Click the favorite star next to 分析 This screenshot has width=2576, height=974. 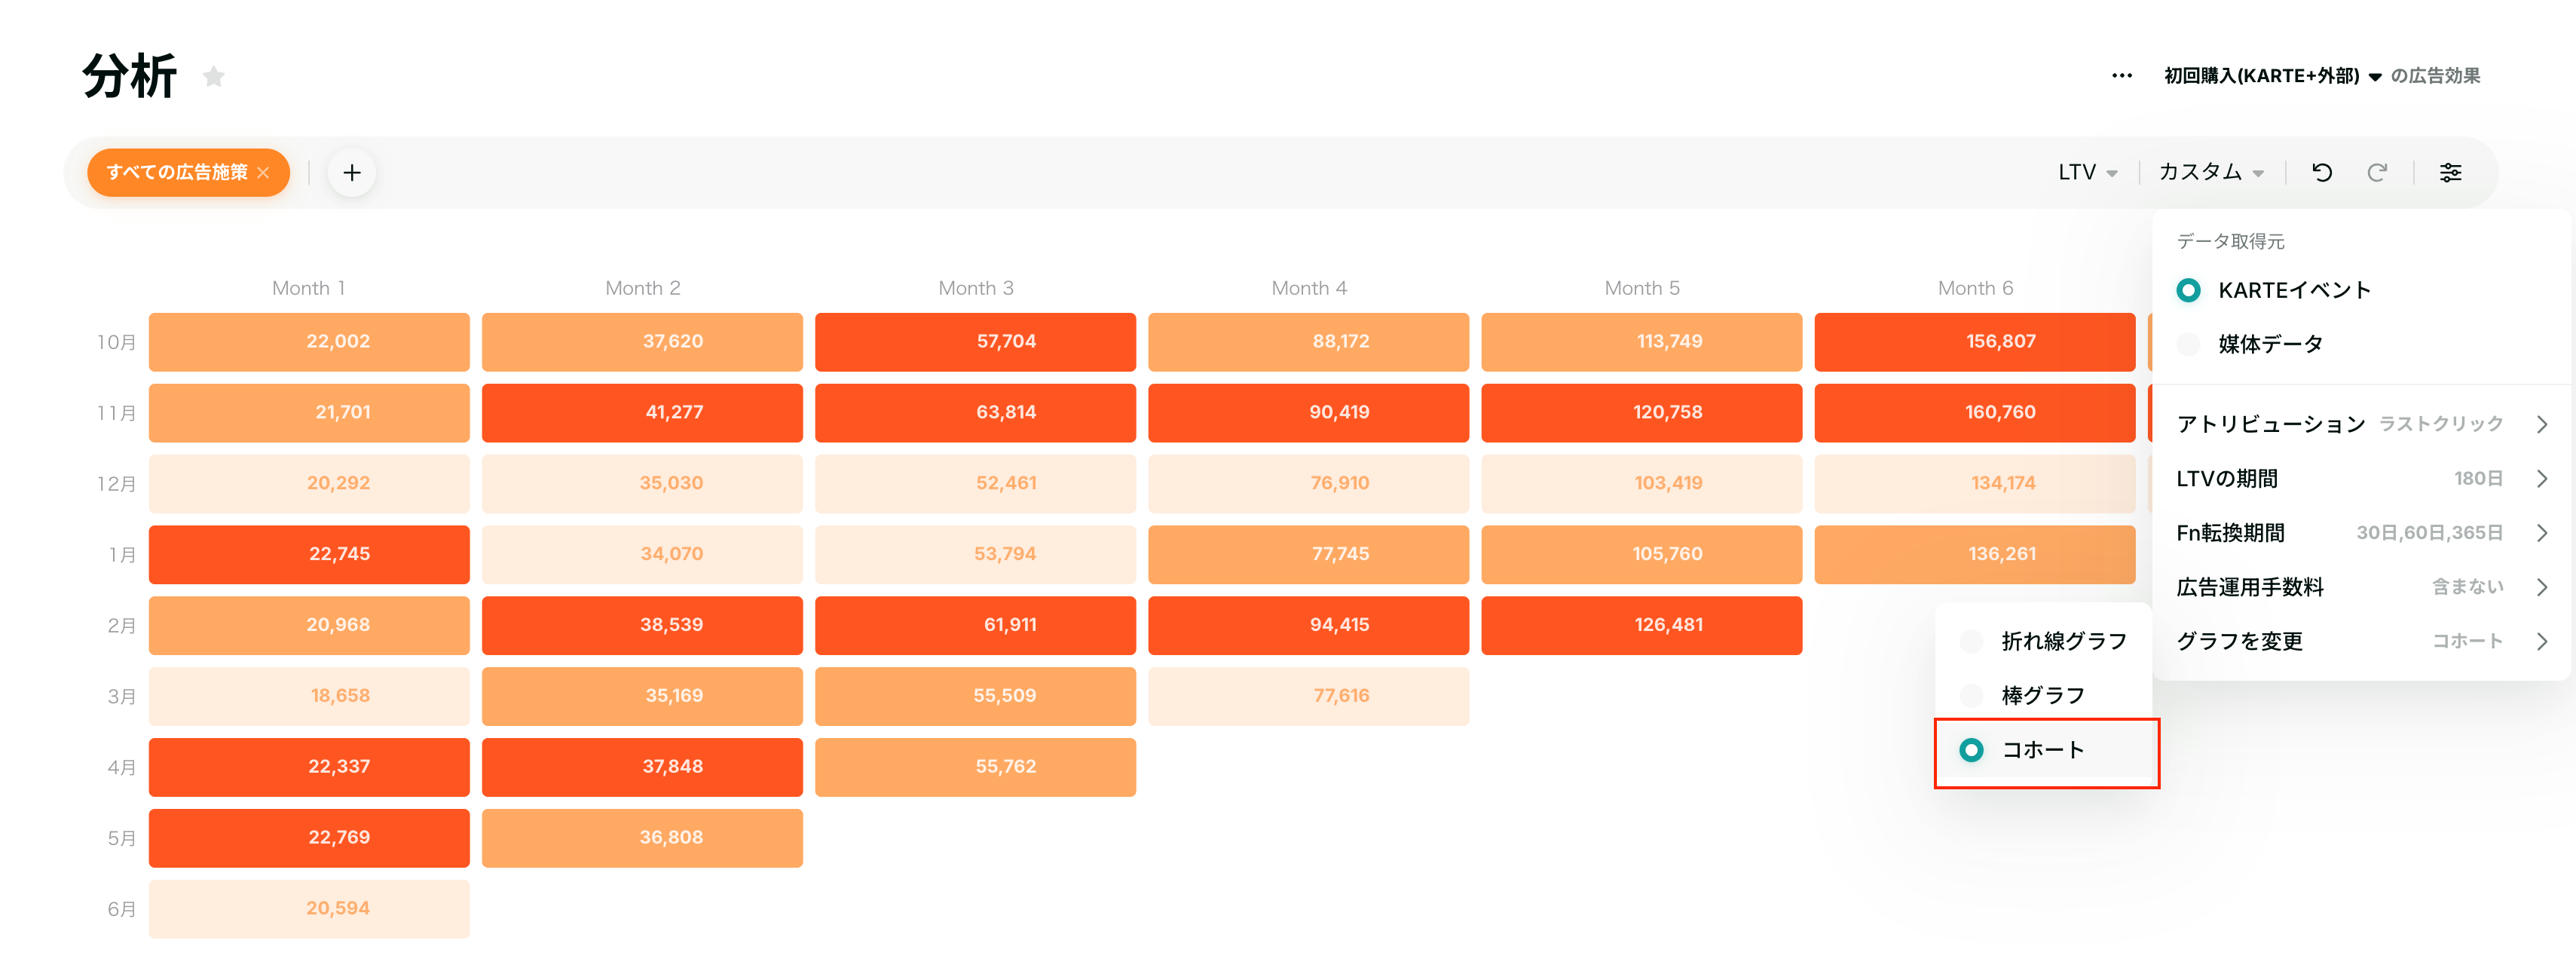click(x=214, y=76)
